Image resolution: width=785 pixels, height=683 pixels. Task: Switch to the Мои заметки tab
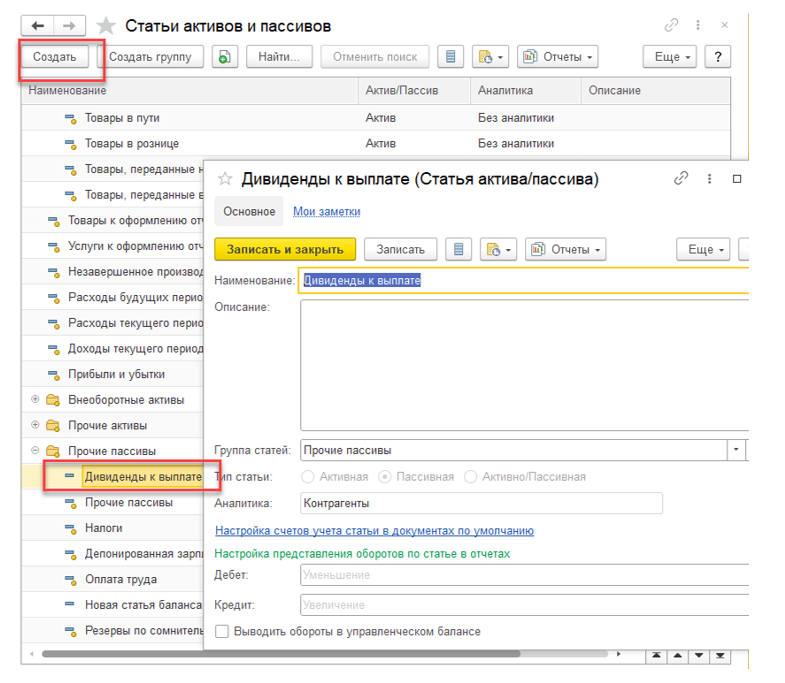(326, 212)
